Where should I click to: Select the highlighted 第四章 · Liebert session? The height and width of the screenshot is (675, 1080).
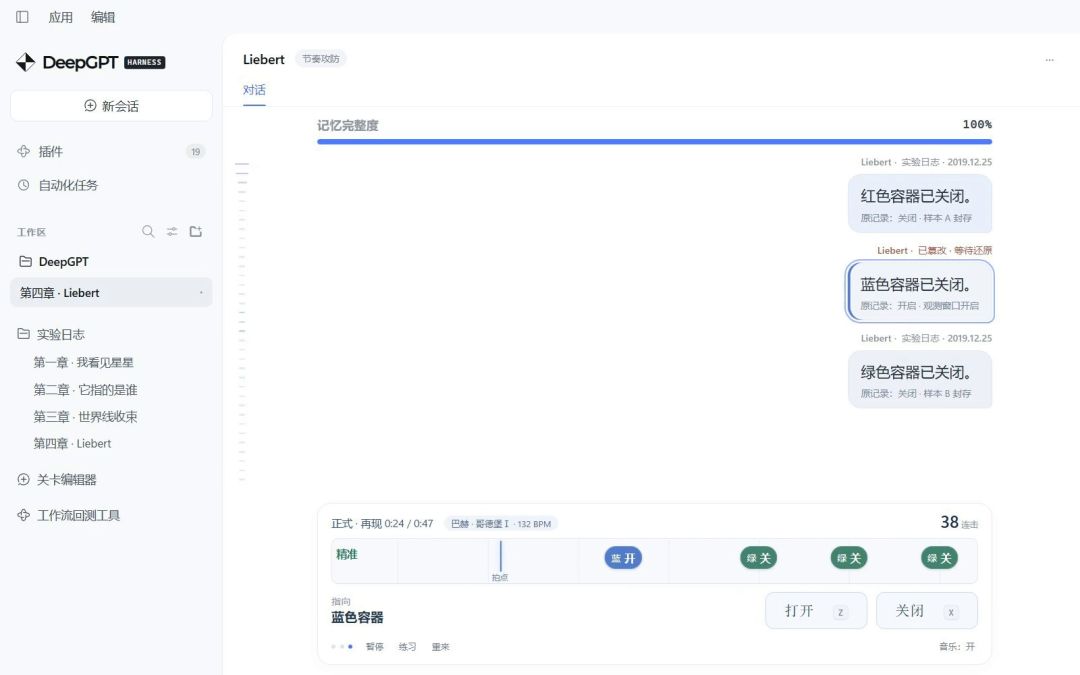111,293
